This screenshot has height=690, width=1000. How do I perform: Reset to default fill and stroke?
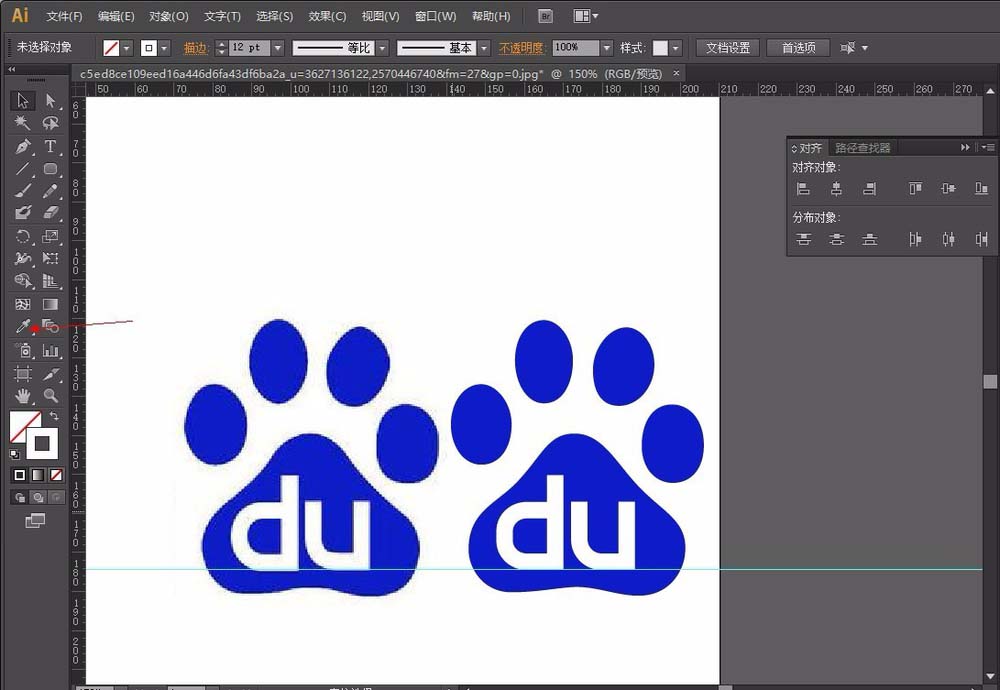click(15, 455)
